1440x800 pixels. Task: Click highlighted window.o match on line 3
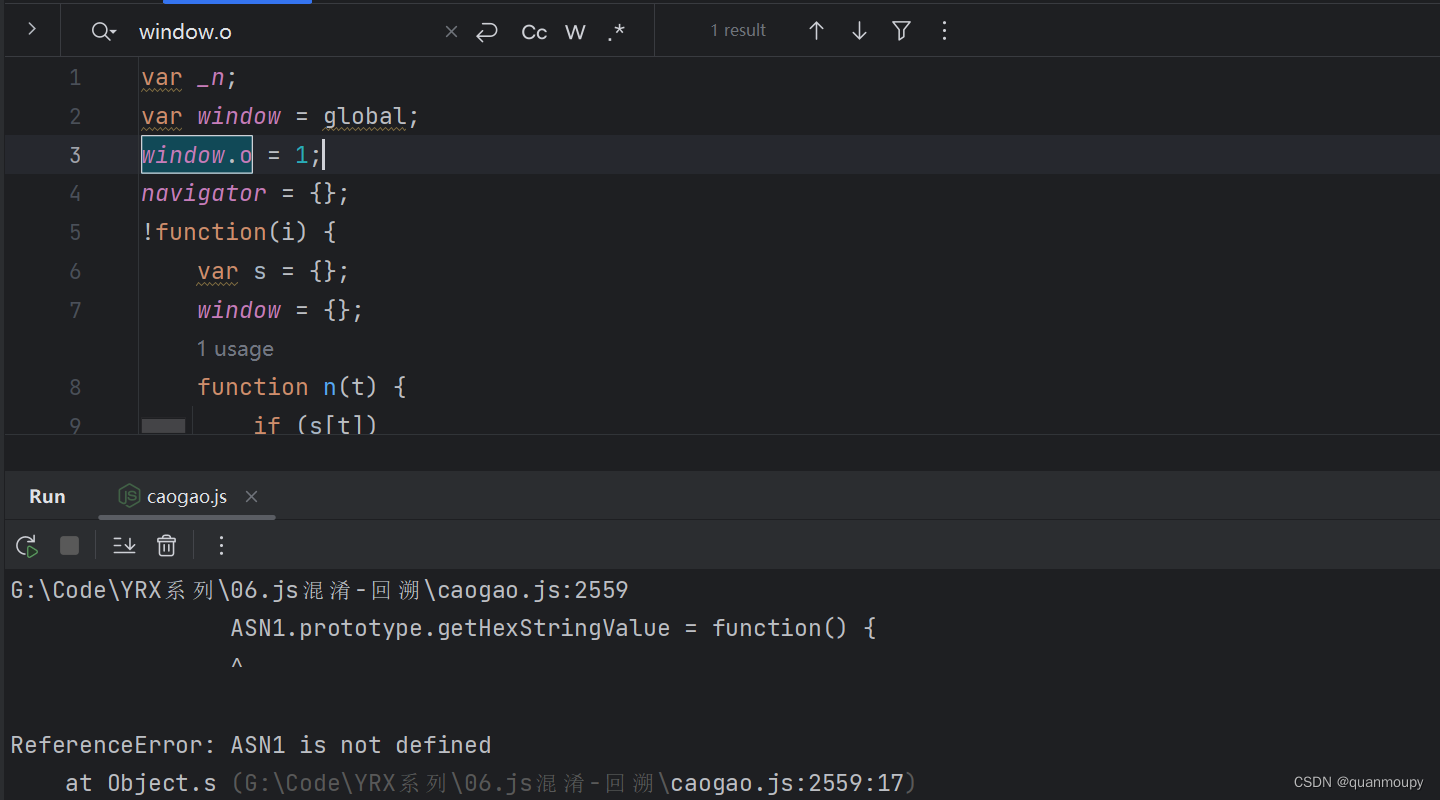point(197,155)
